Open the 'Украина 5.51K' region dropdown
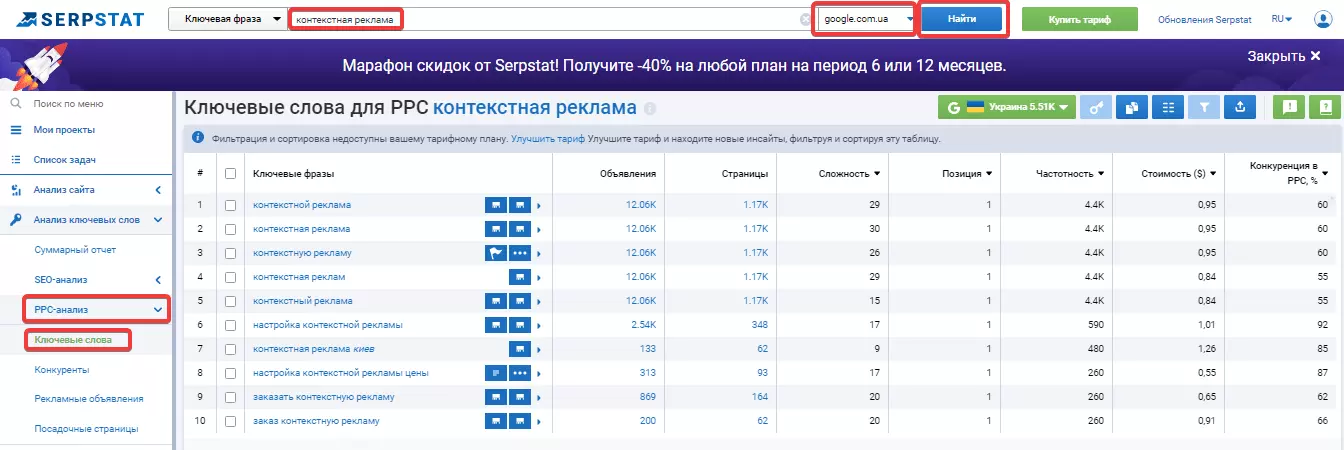 pos(1007,107)
